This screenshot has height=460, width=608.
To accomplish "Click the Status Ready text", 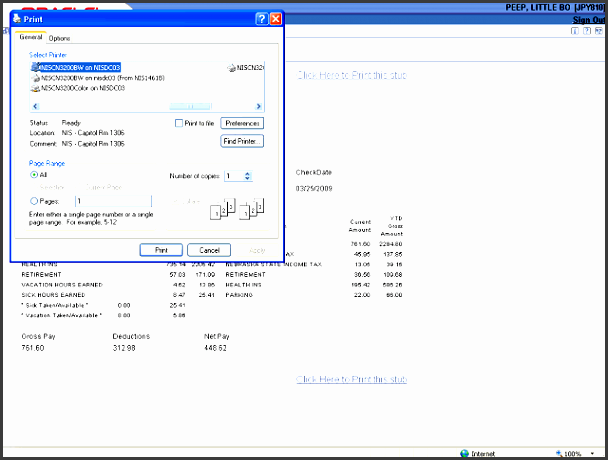I will [55, 123].
